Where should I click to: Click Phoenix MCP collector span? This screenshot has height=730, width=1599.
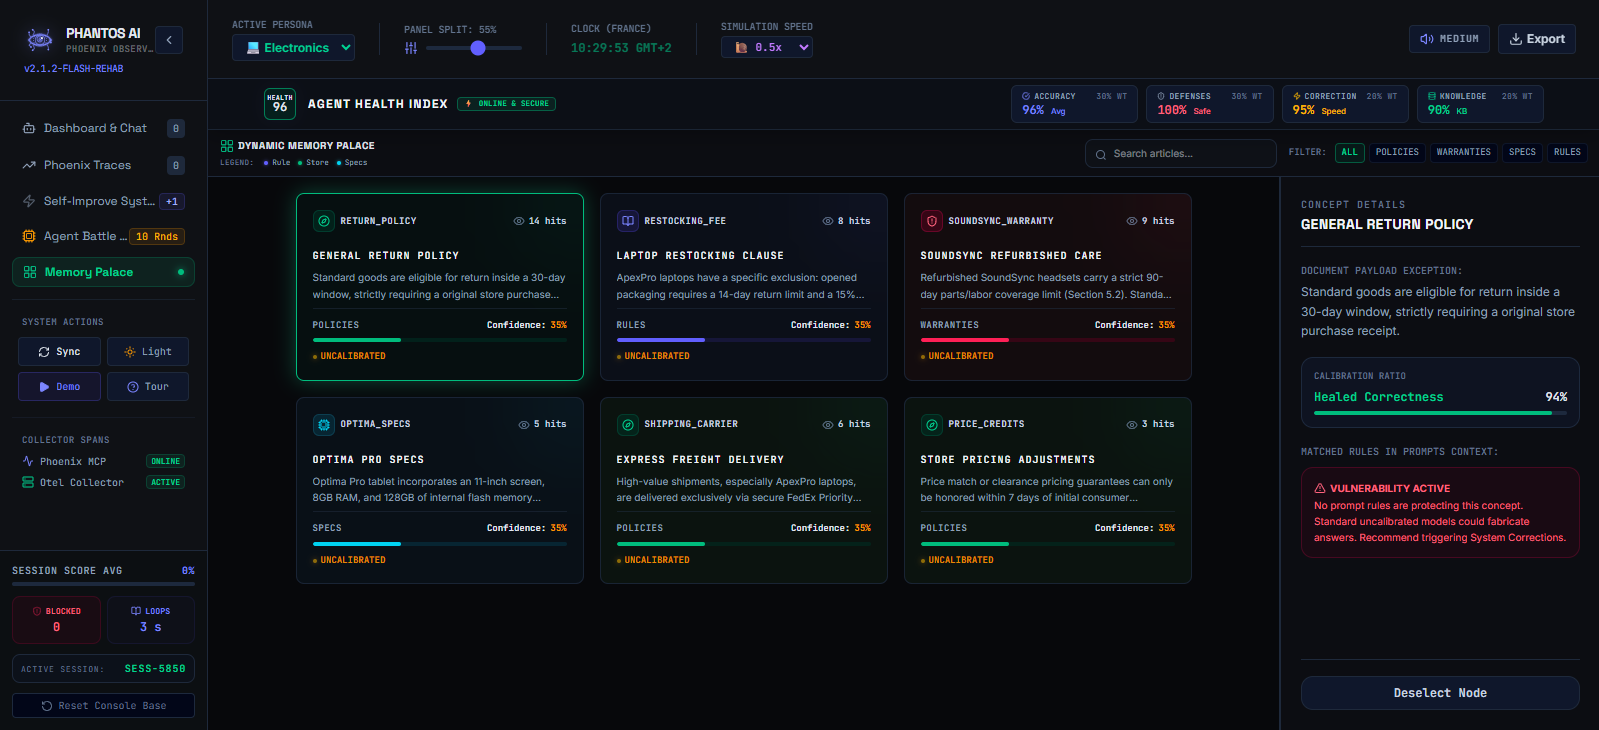(103, 461)
